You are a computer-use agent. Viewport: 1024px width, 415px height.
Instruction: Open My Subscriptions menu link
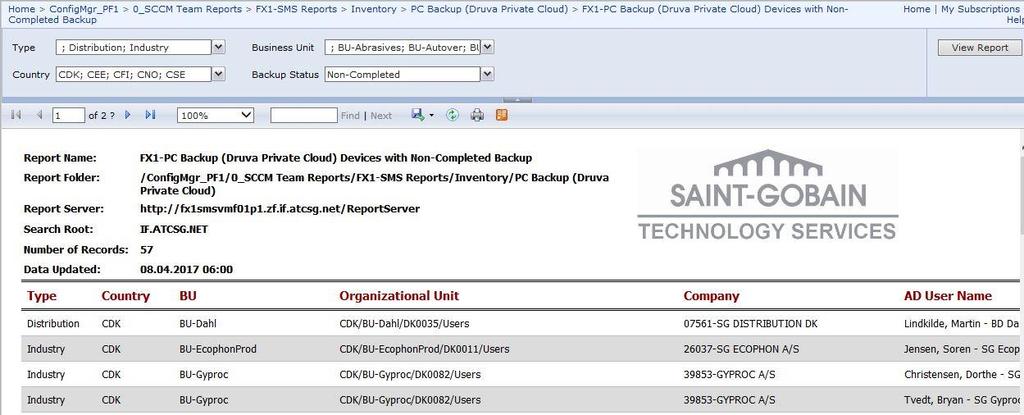982,9
